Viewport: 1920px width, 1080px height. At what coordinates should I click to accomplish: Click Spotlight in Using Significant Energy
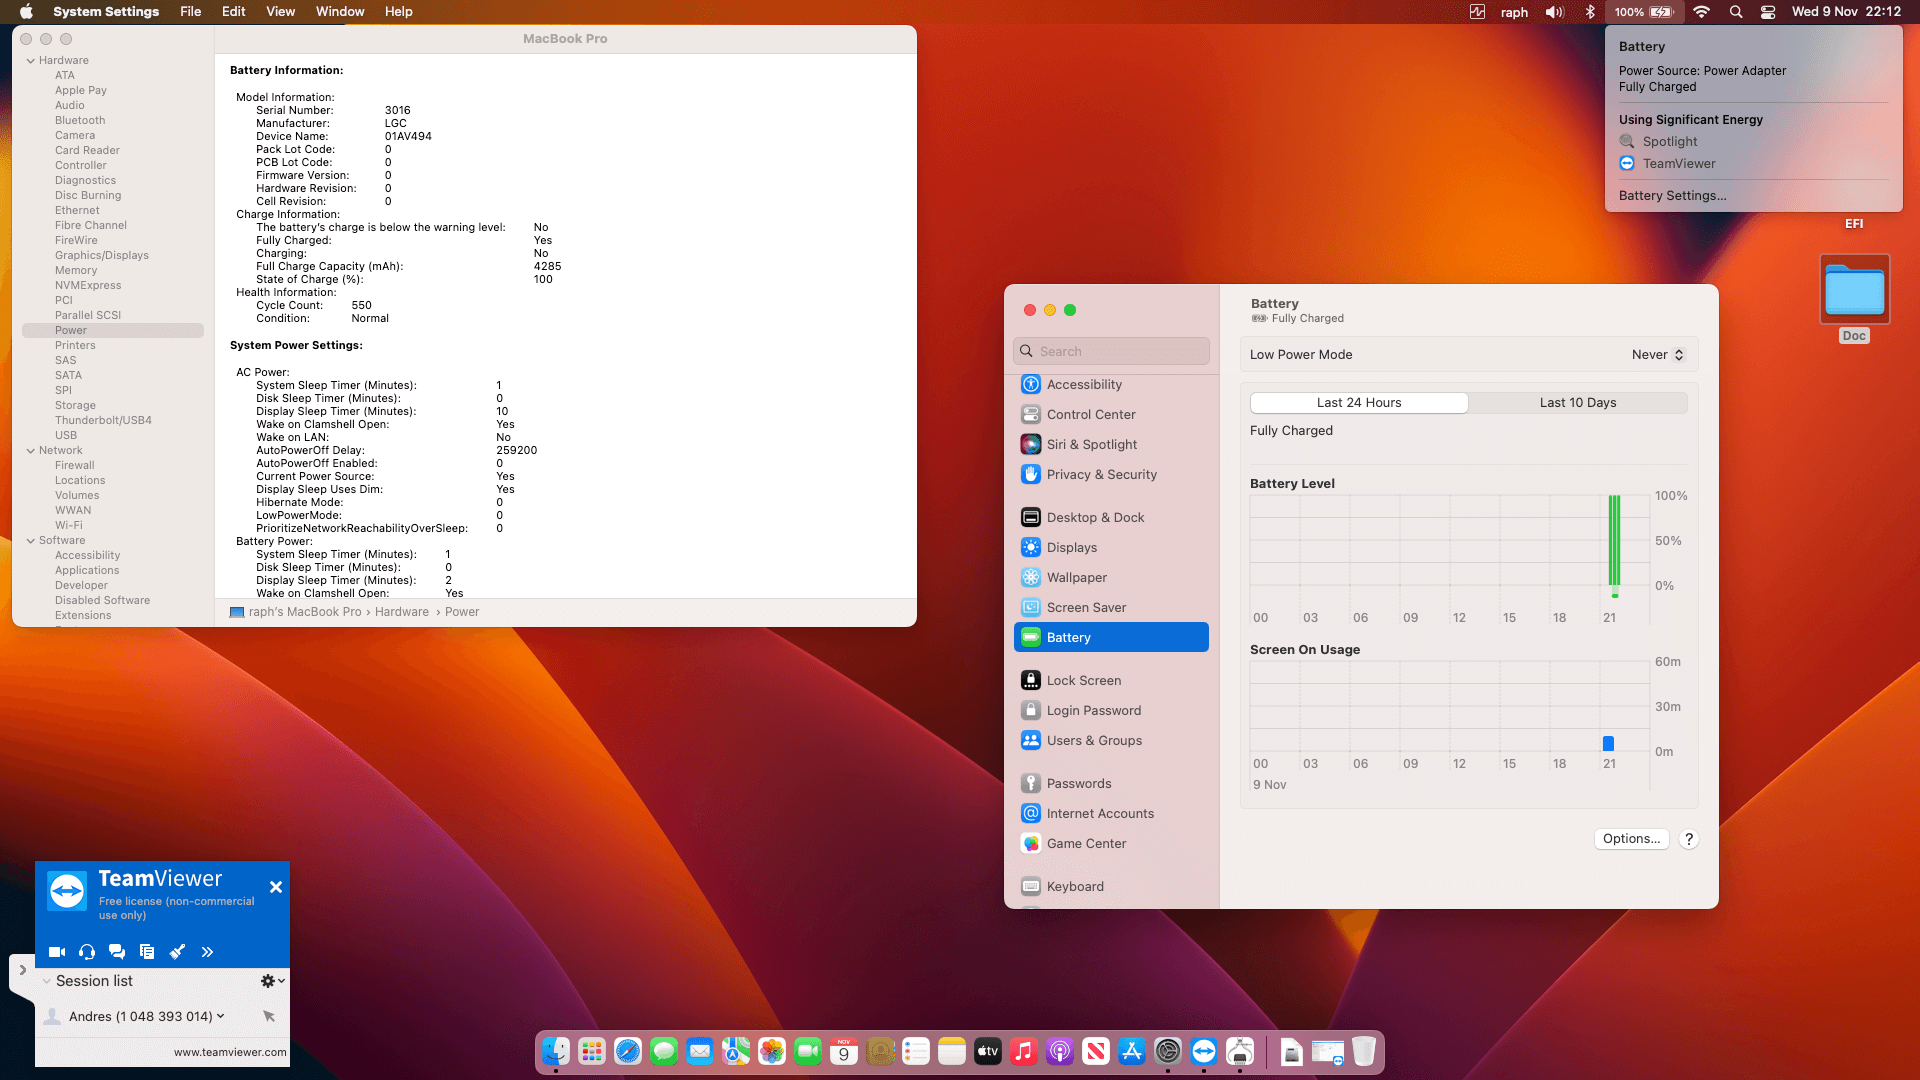1669,142
